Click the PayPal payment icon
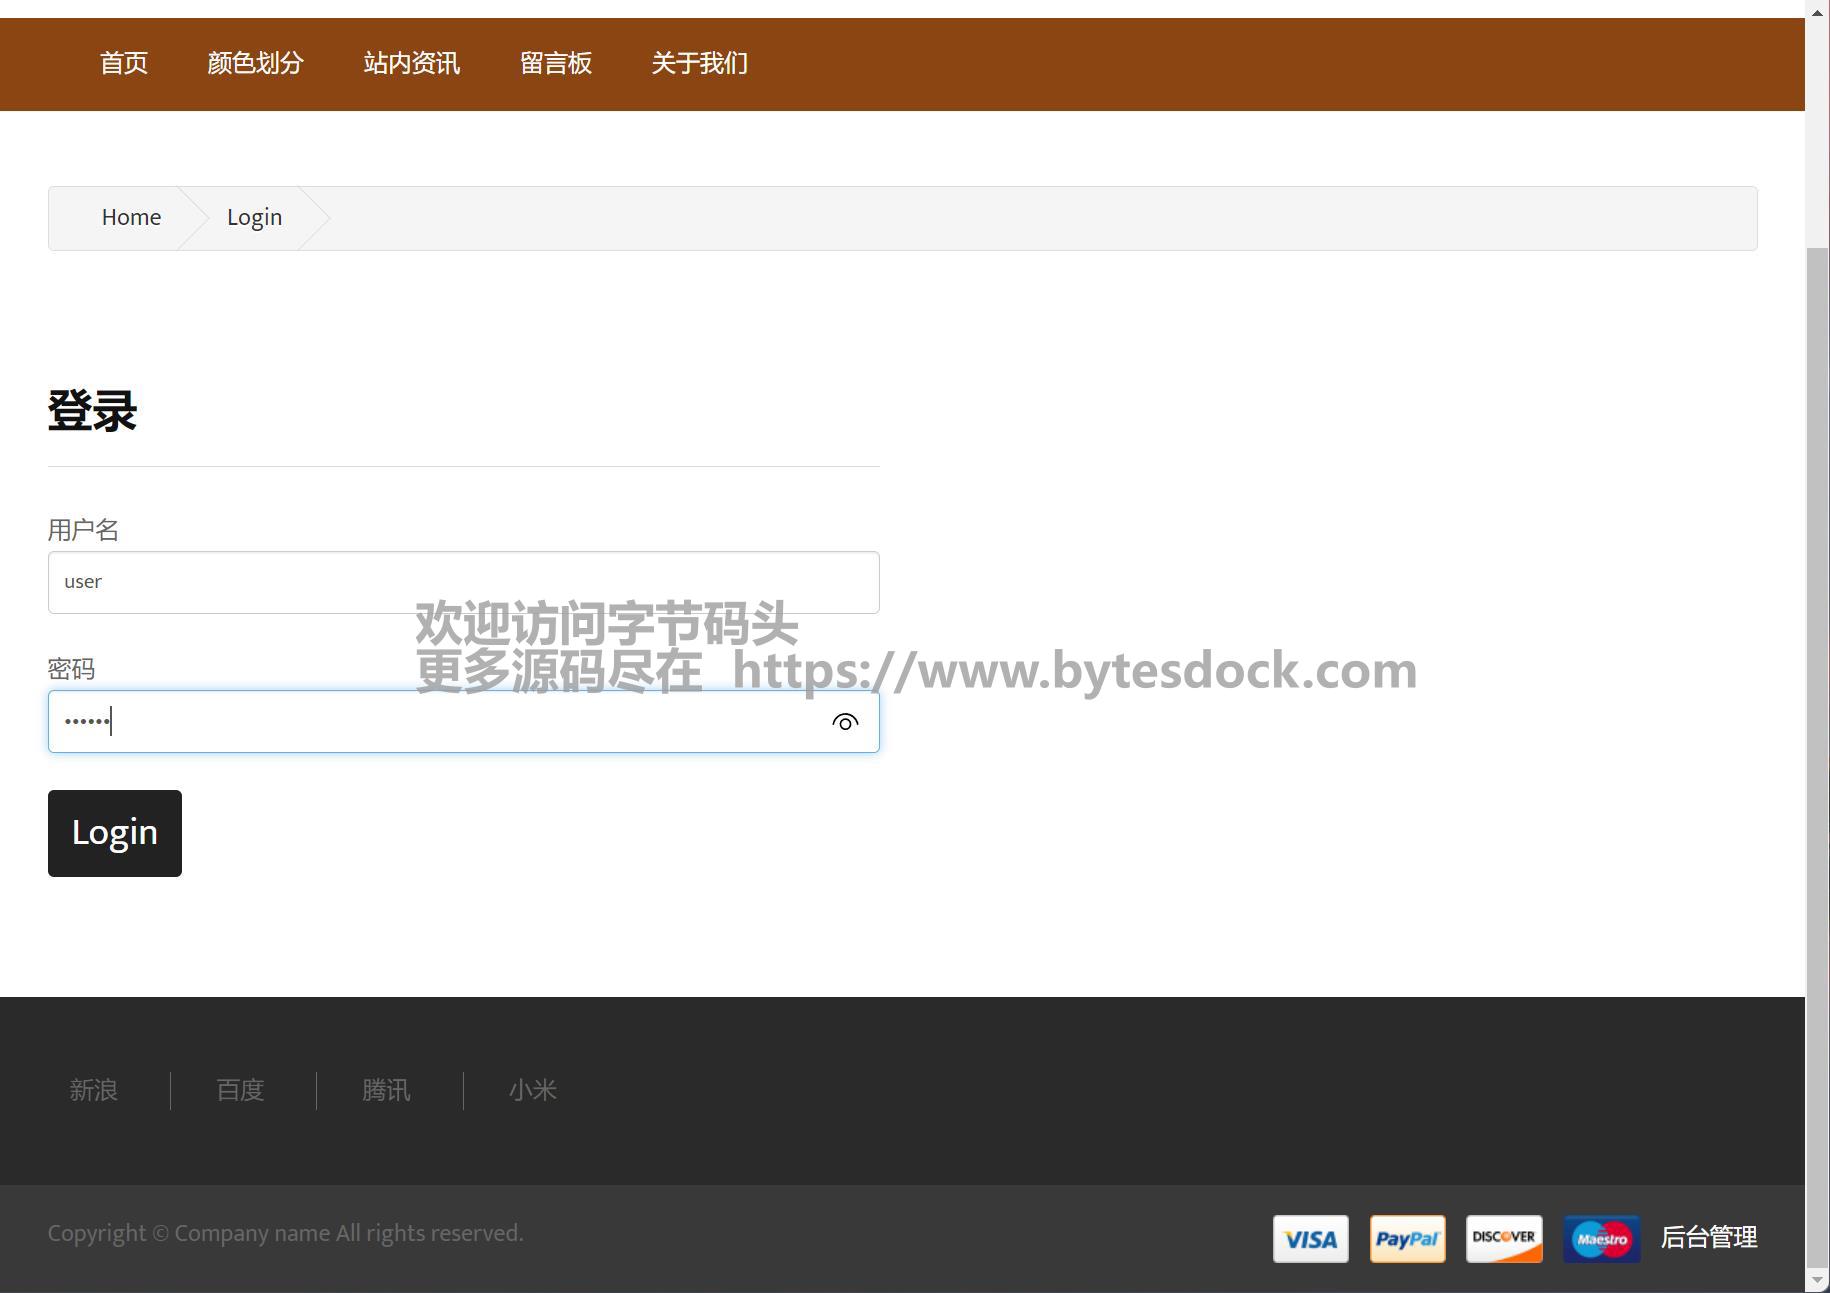This screenshot has height=1293, width=1830. pyautogui.click(x=1407, y=1239)
